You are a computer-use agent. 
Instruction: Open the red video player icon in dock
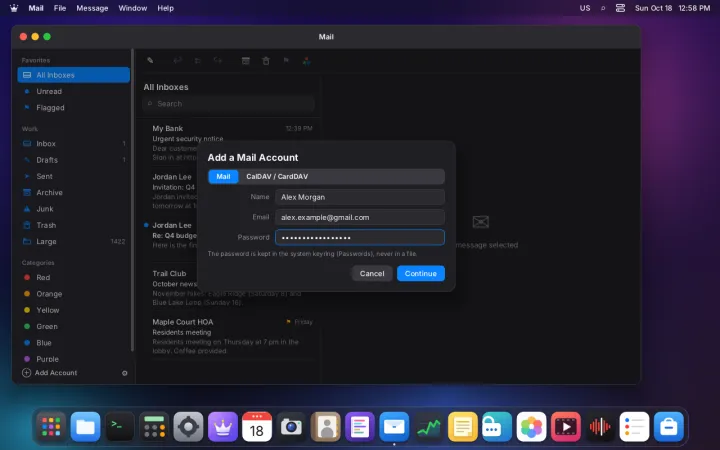tap(566, 427)
